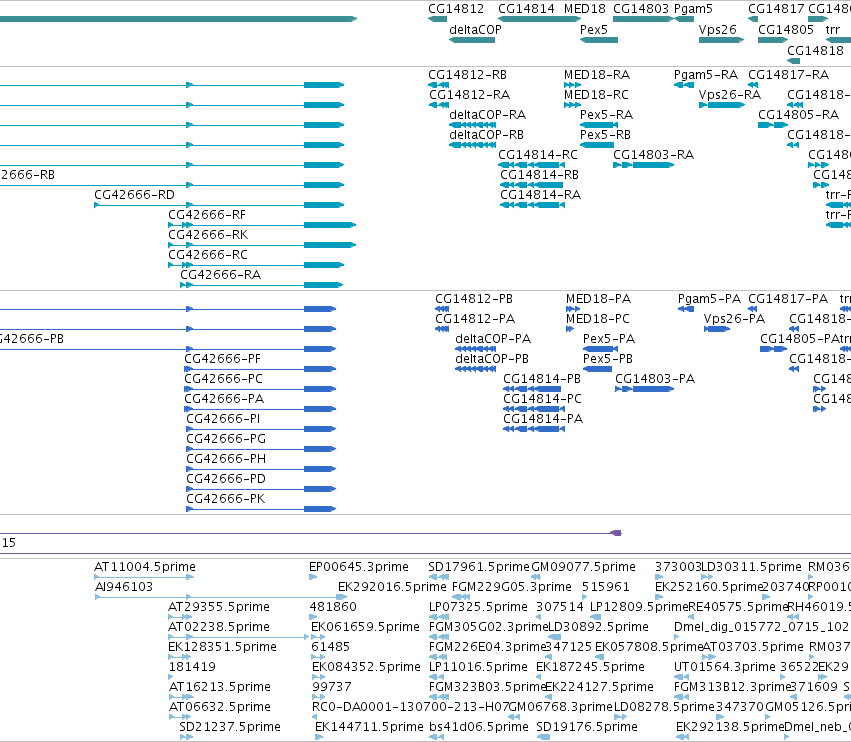
Task: Click the AT11004.5prime EST label
Action: 145,567
